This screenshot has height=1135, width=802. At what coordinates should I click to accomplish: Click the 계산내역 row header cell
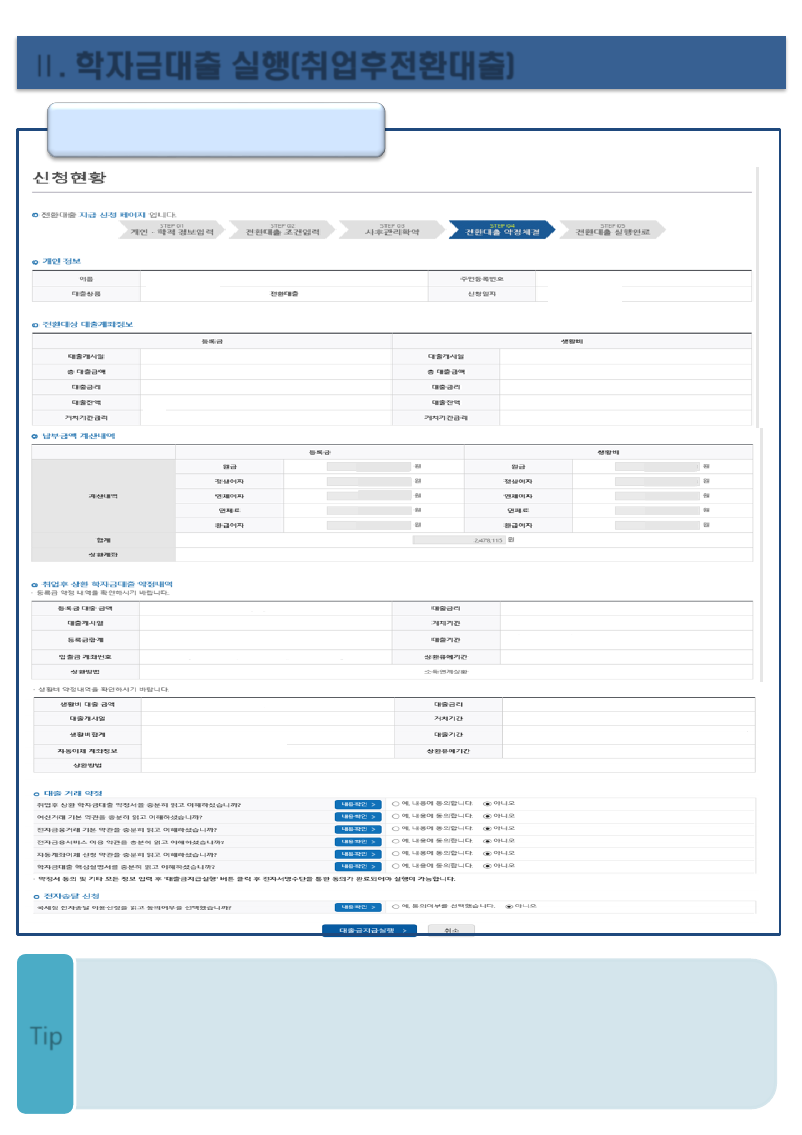pos(104,496)
